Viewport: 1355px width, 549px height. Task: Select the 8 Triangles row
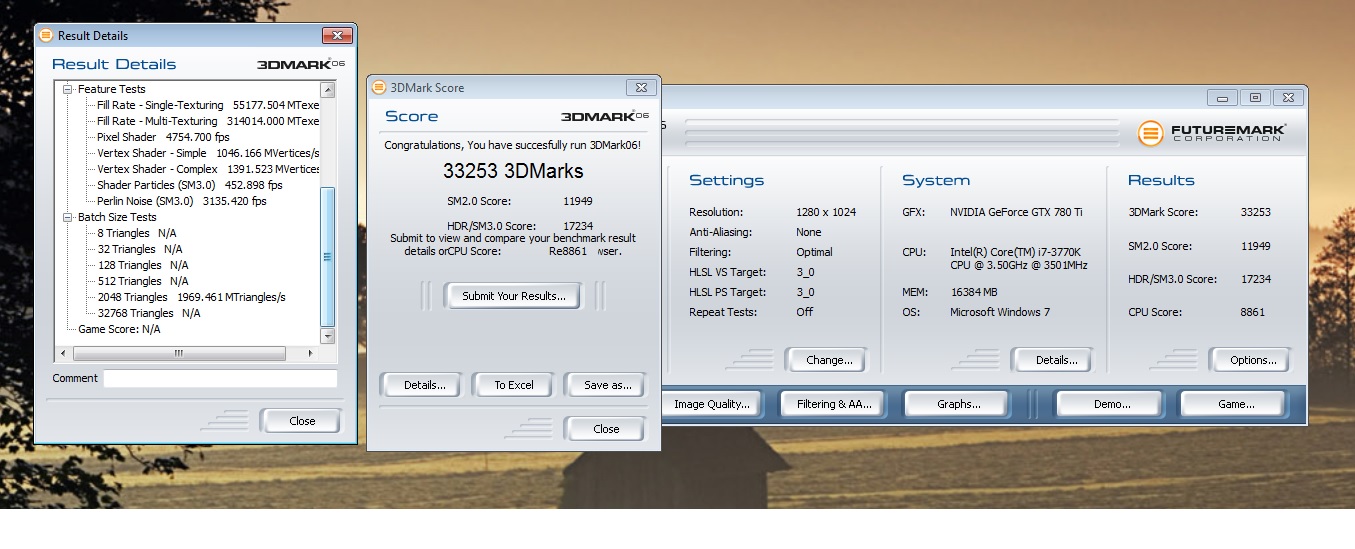[139, 233]
